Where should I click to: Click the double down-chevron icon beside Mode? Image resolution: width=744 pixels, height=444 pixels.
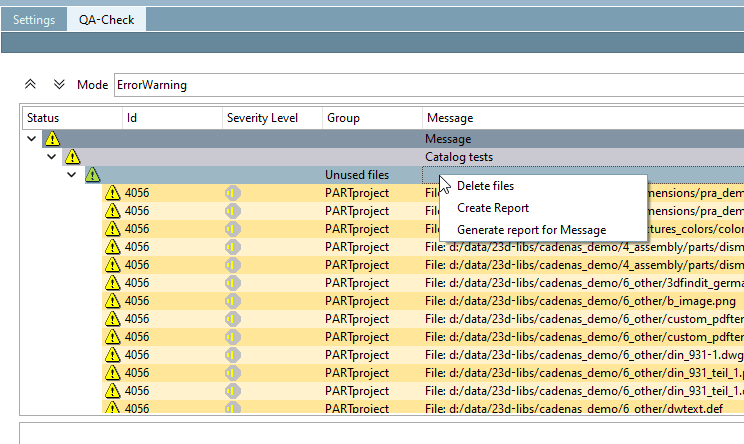click(59, 84)
